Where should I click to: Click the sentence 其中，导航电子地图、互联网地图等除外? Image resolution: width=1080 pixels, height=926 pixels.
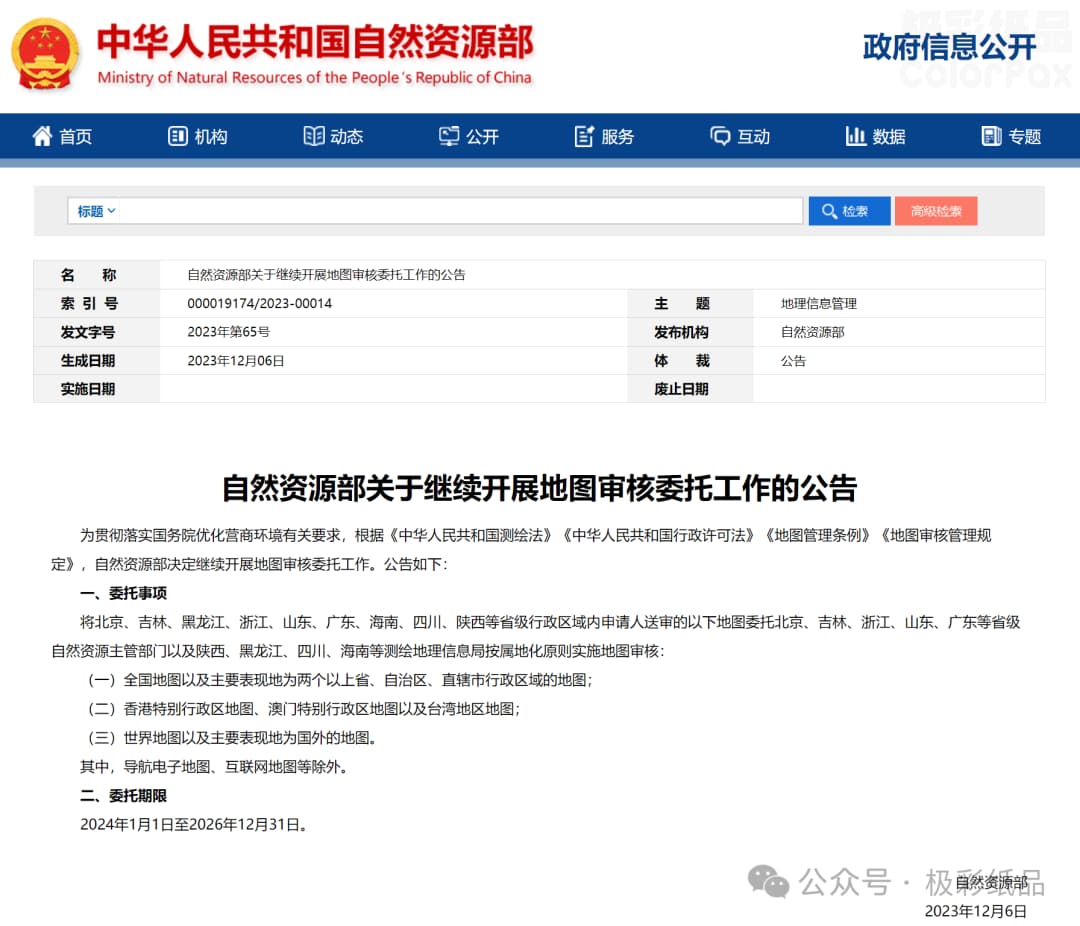coord(214,767)
